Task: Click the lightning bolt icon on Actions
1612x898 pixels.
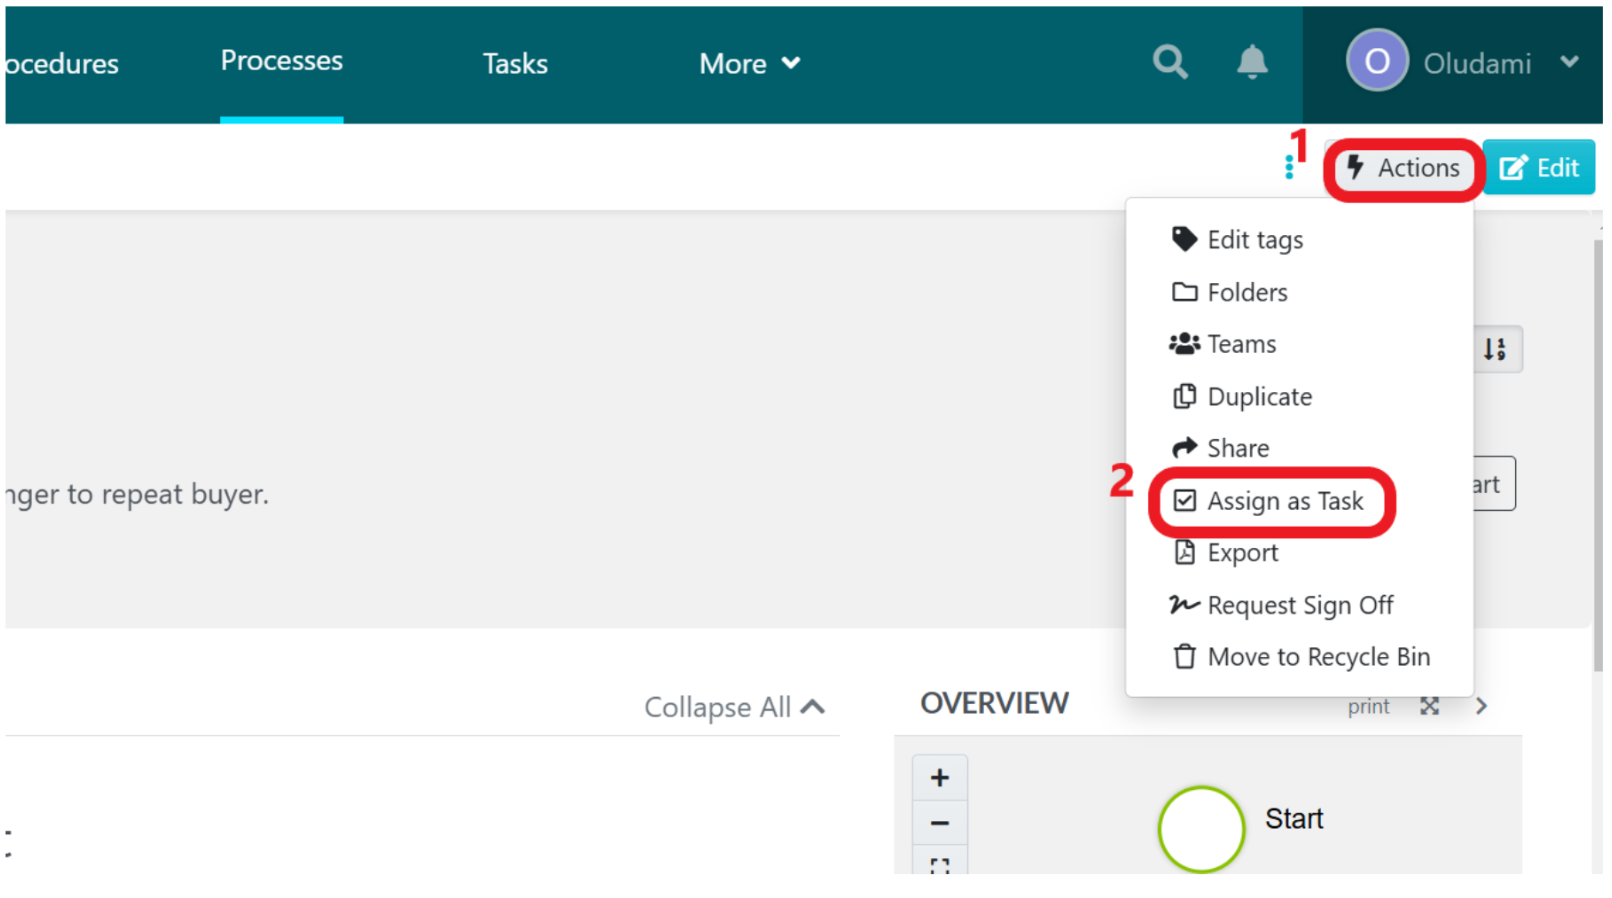Action: point(1355,167)
